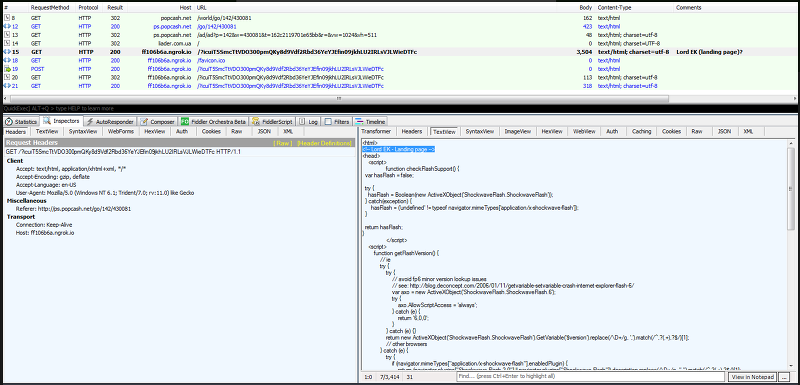Open the Filters tab
Viewport: 800px width, 385px height.
click(337, 122)
